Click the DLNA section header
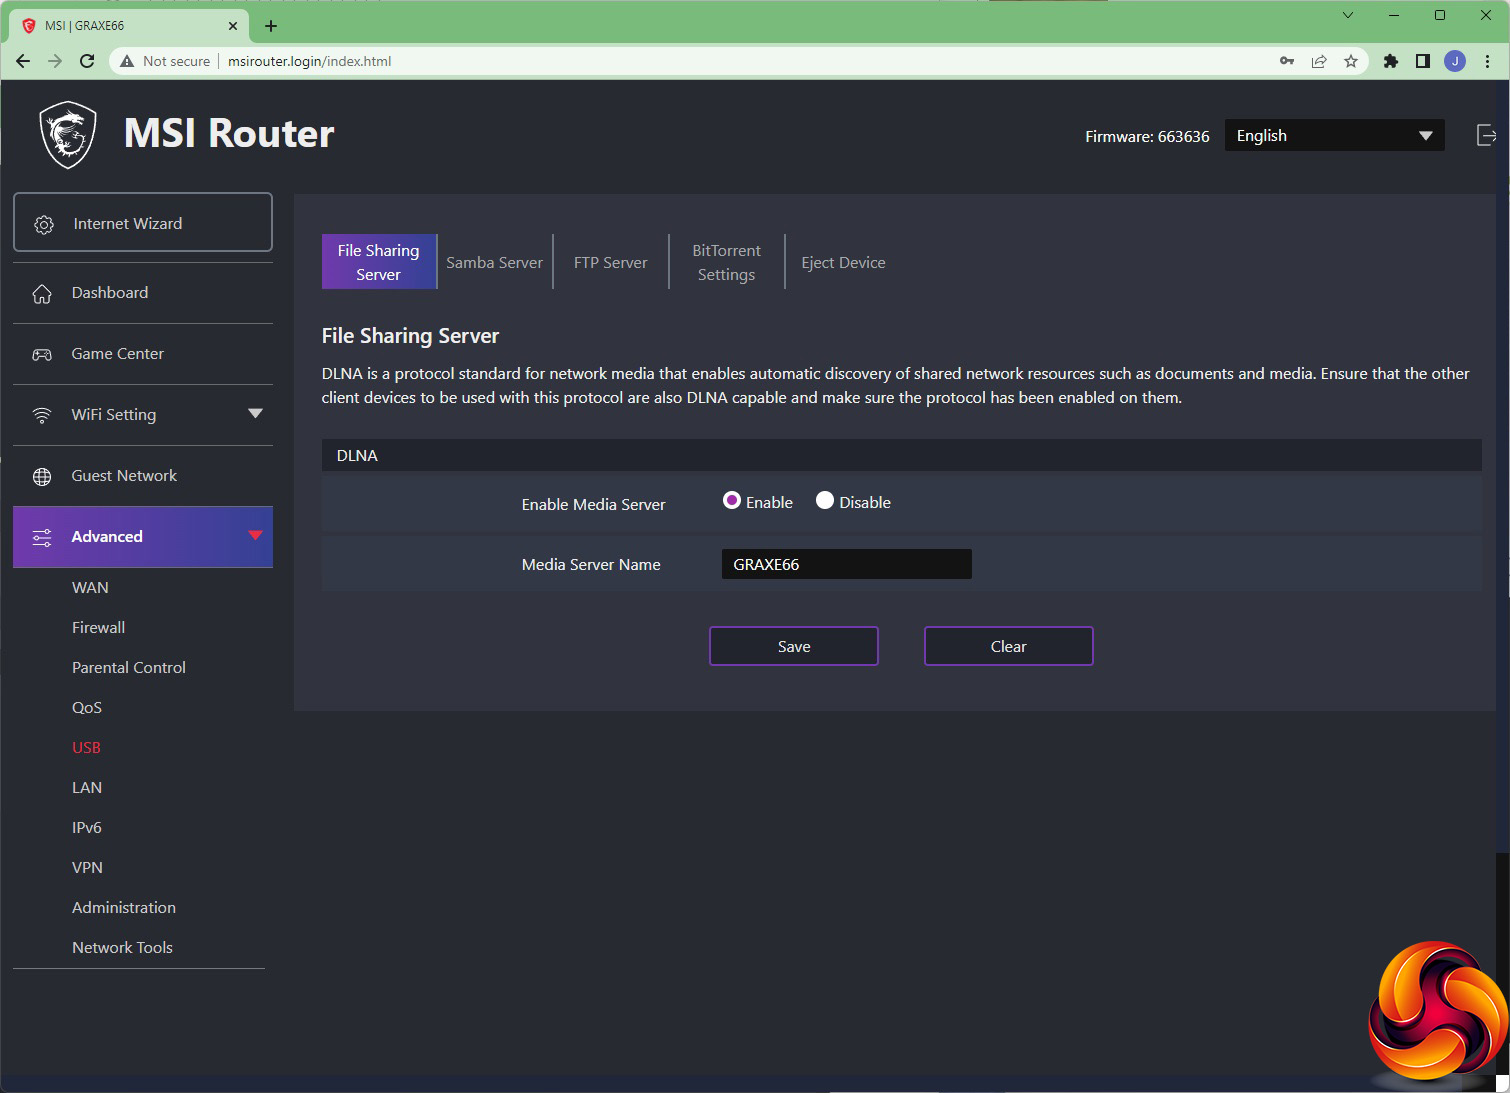1510x1093 pixels. [901, 455]
